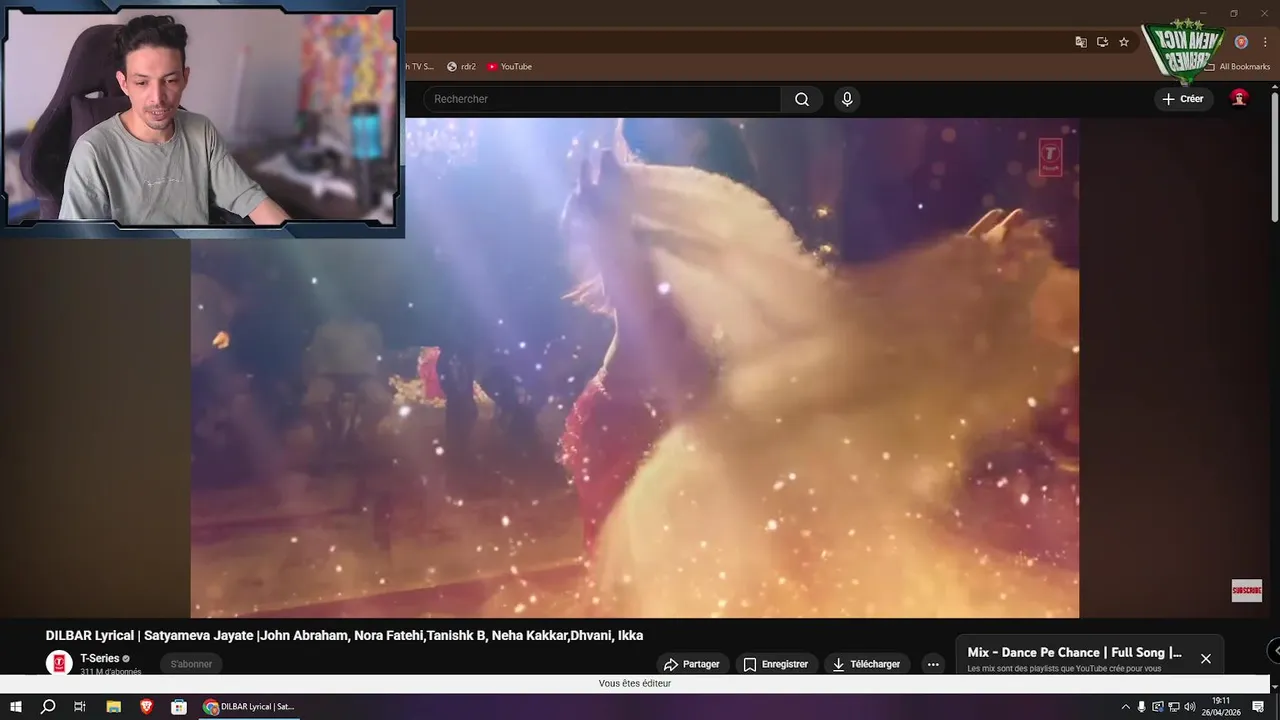This screenshot has width=1280, height=720.
Task: Open Windows taskbar search
Action: (48, 706)
